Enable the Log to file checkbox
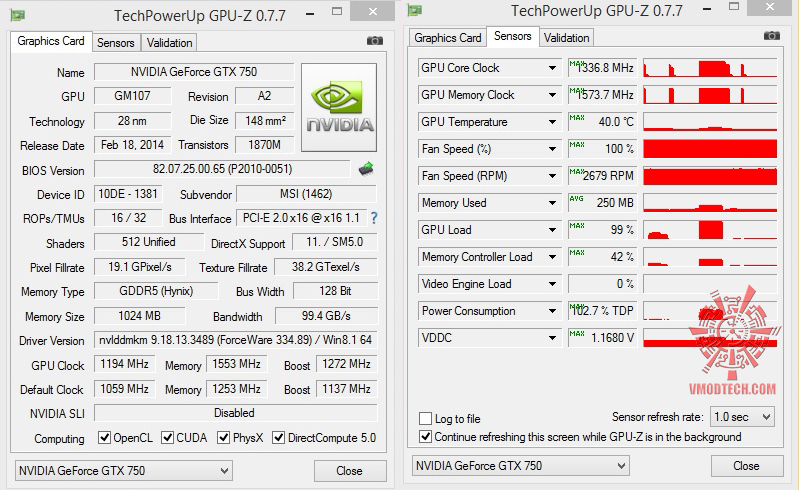This screenshot has height=493, width=800. click(426, 419)
